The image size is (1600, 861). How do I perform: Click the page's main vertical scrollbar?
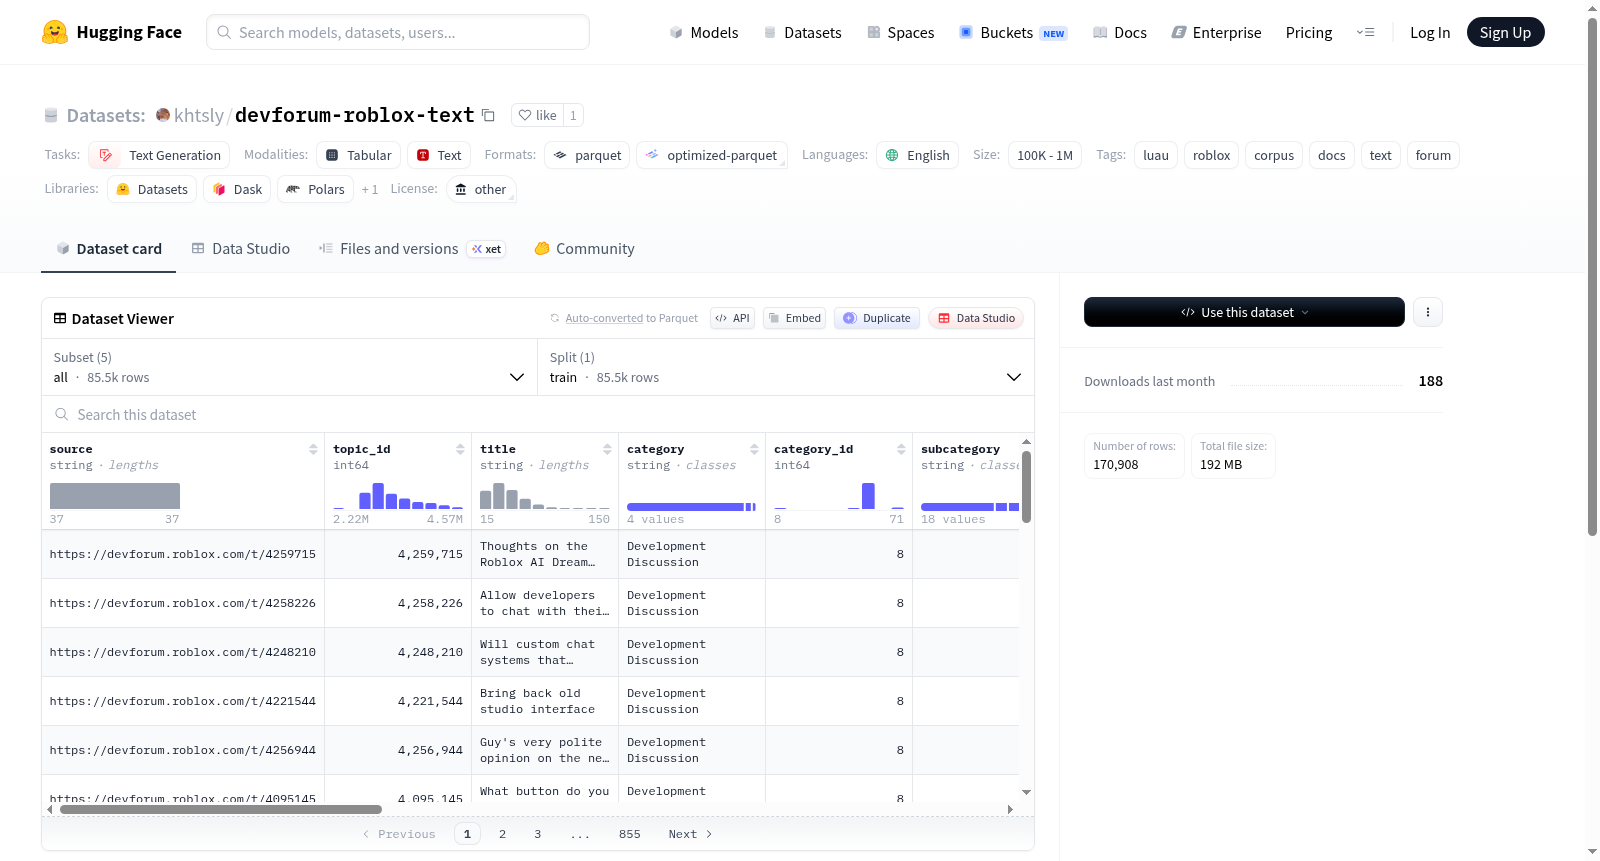pos(1593,276)
